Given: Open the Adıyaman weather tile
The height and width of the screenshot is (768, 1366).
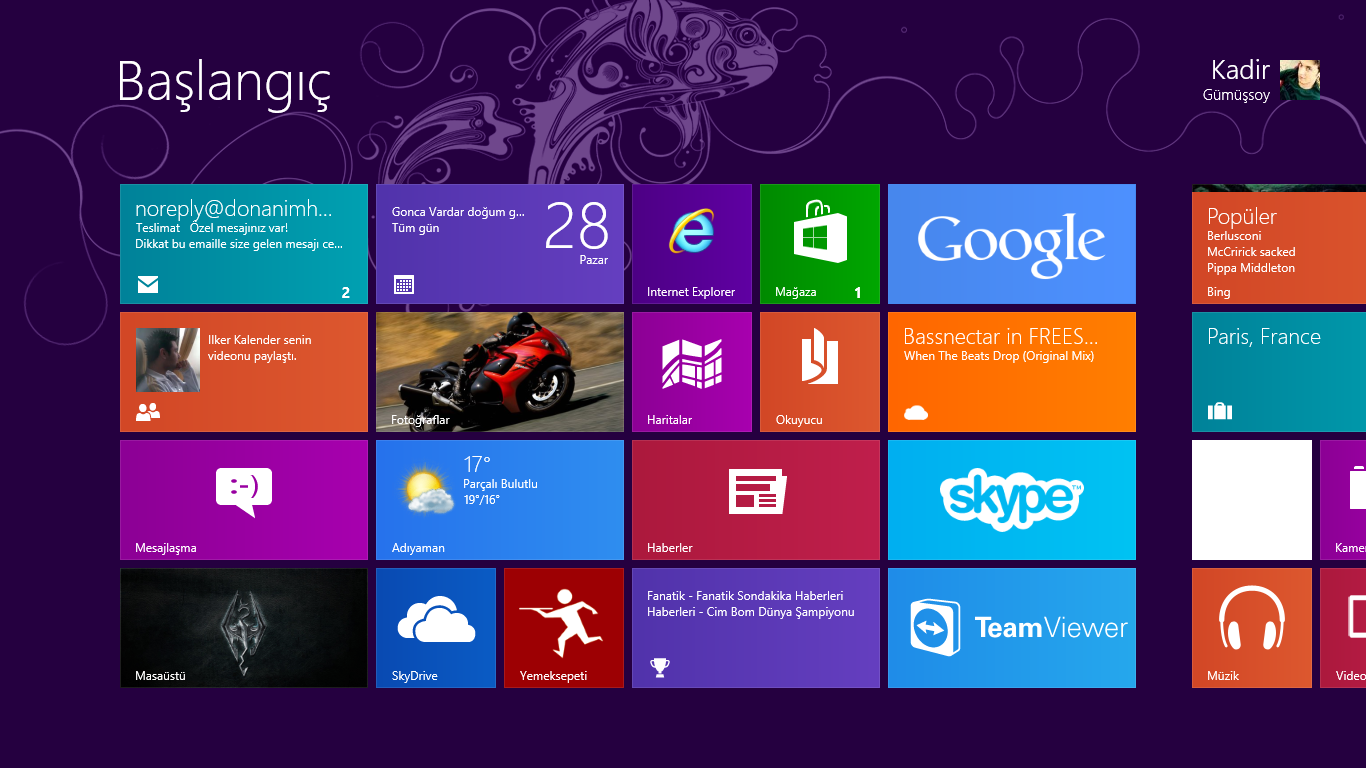Looking at the screenshot, I should tap(500, 500).
